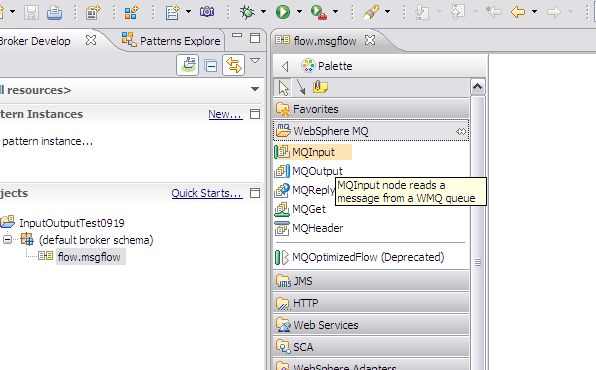This screenshot has height=370, width=596.
Task: Click the Print toolbar icon
Action: click(54, 13)
